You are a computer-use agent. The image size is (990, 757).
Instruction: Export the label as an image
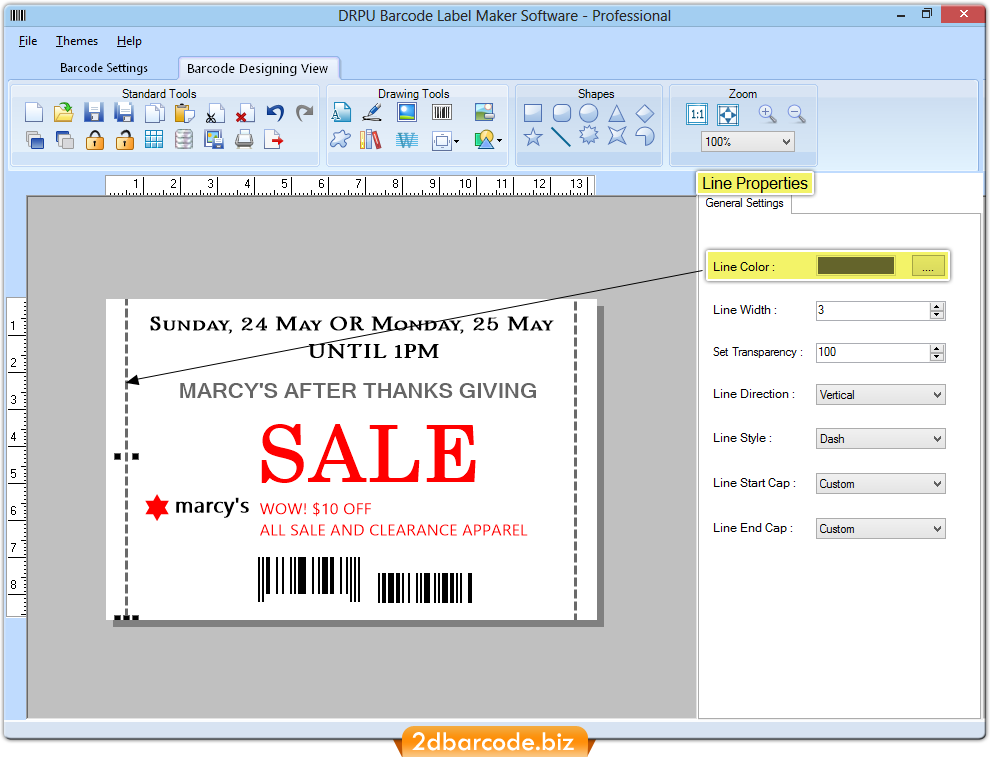[x=214, y=140]
